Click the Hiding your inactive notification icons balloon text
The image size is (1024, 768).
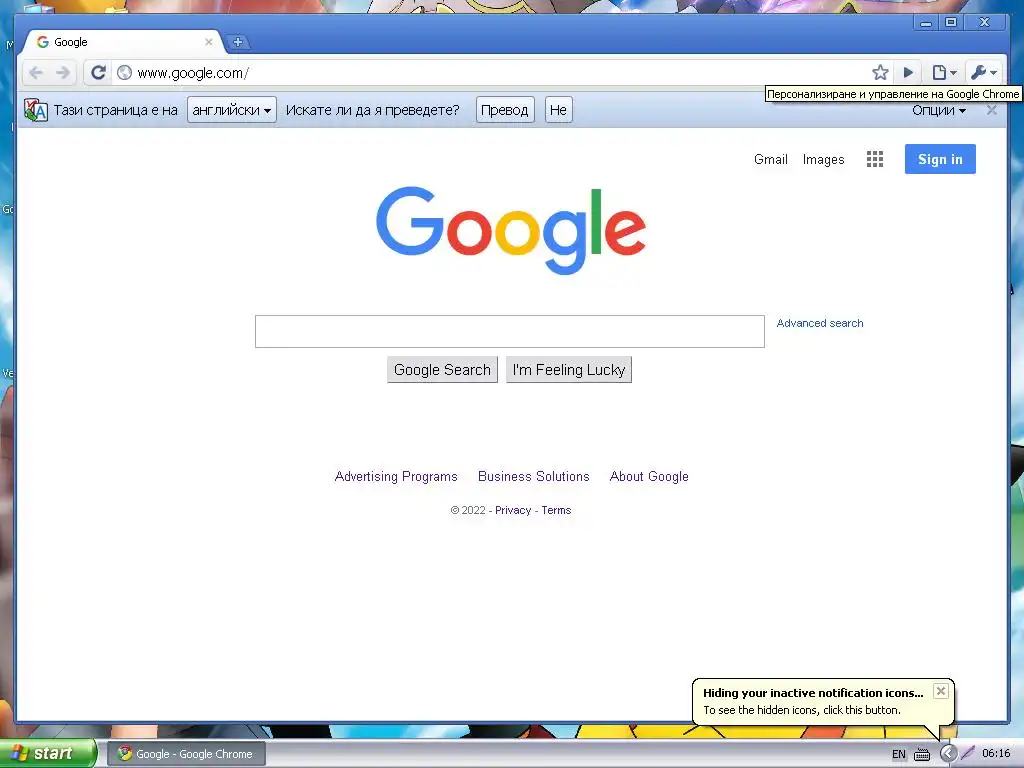pos(813,693)
